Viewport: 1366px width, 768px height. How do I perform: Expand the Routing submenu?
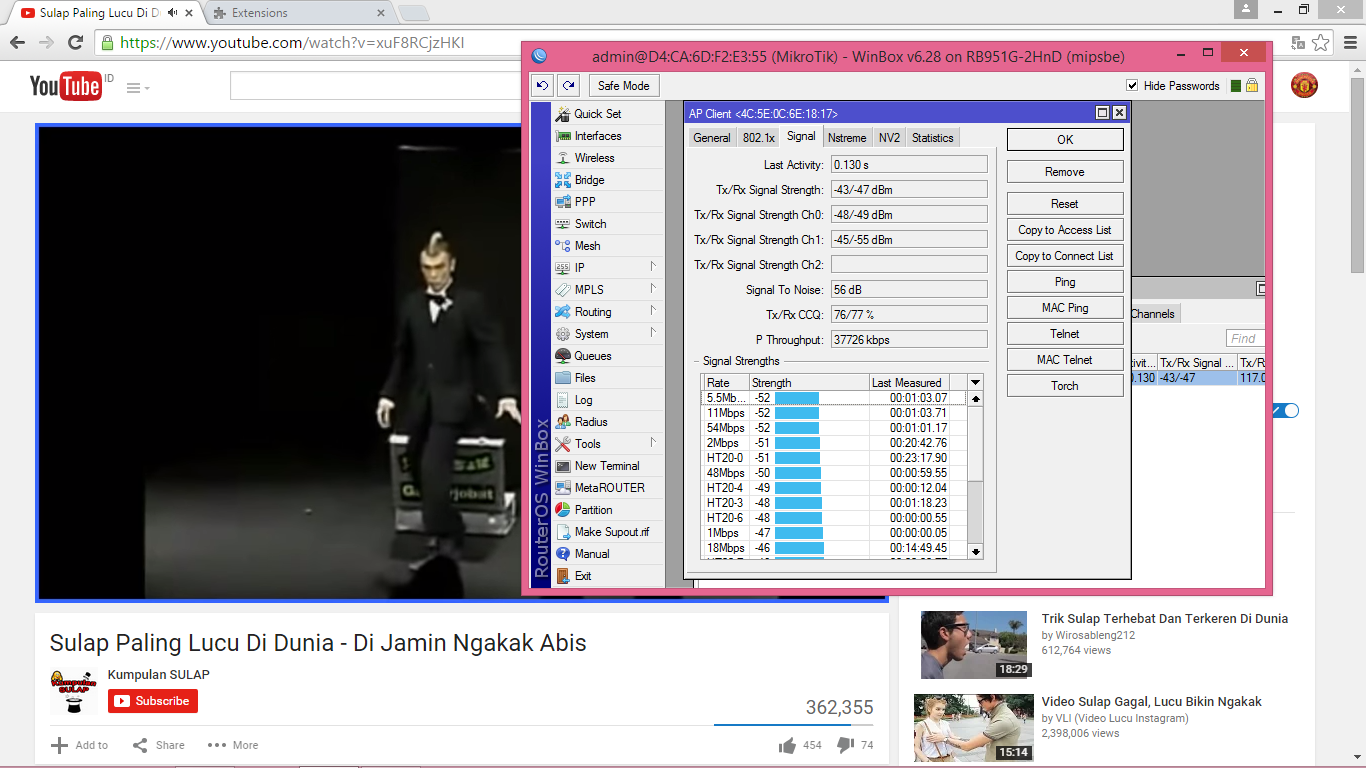point(652,311)
